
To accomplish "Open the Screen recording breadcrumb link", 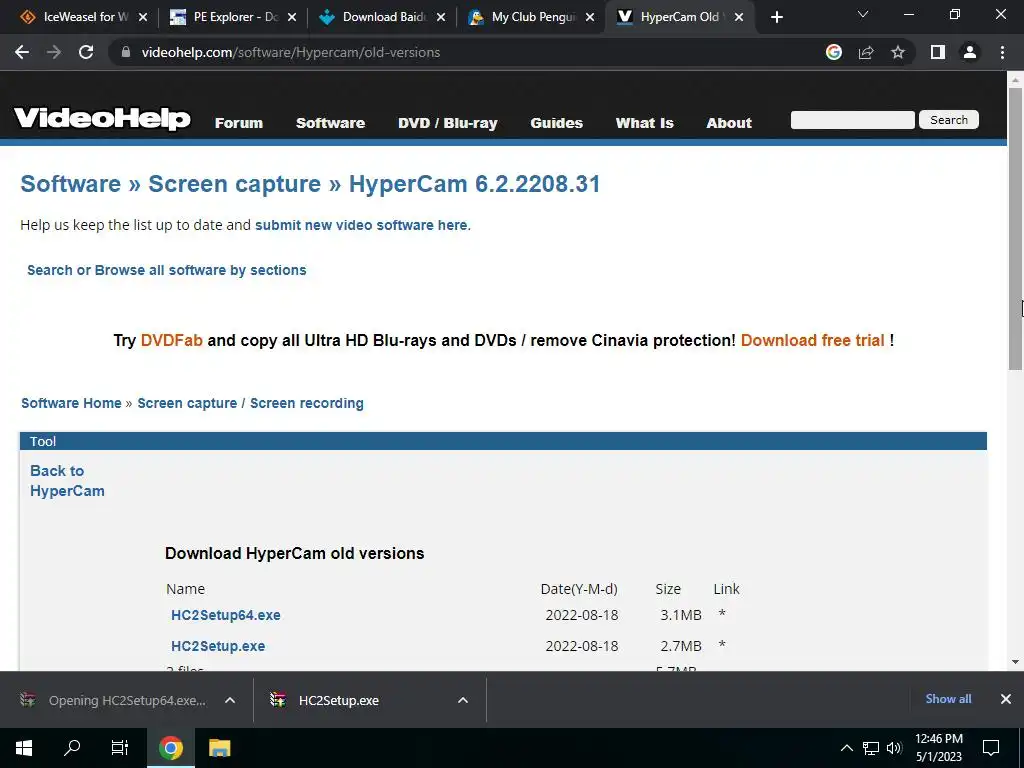I will (307, 403).
